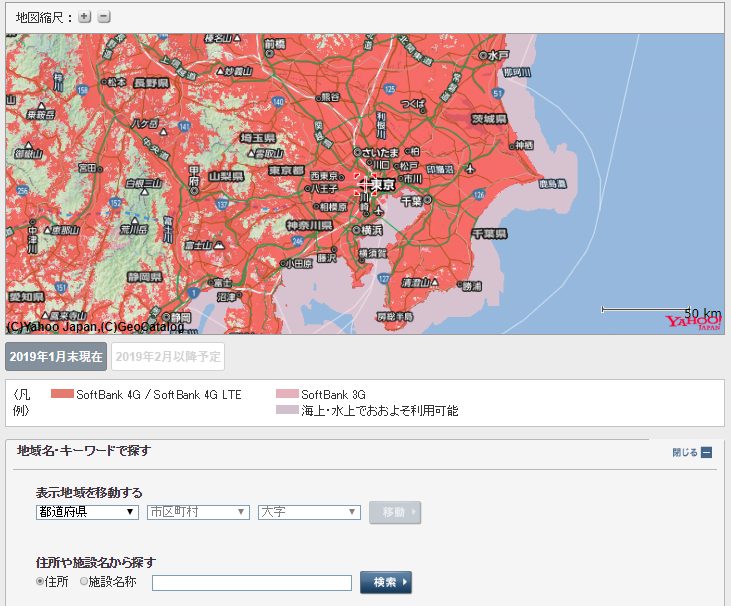Click 静岡 city label on map
Image resolution: width=731 pixels, height=606 pixels.
181,317
